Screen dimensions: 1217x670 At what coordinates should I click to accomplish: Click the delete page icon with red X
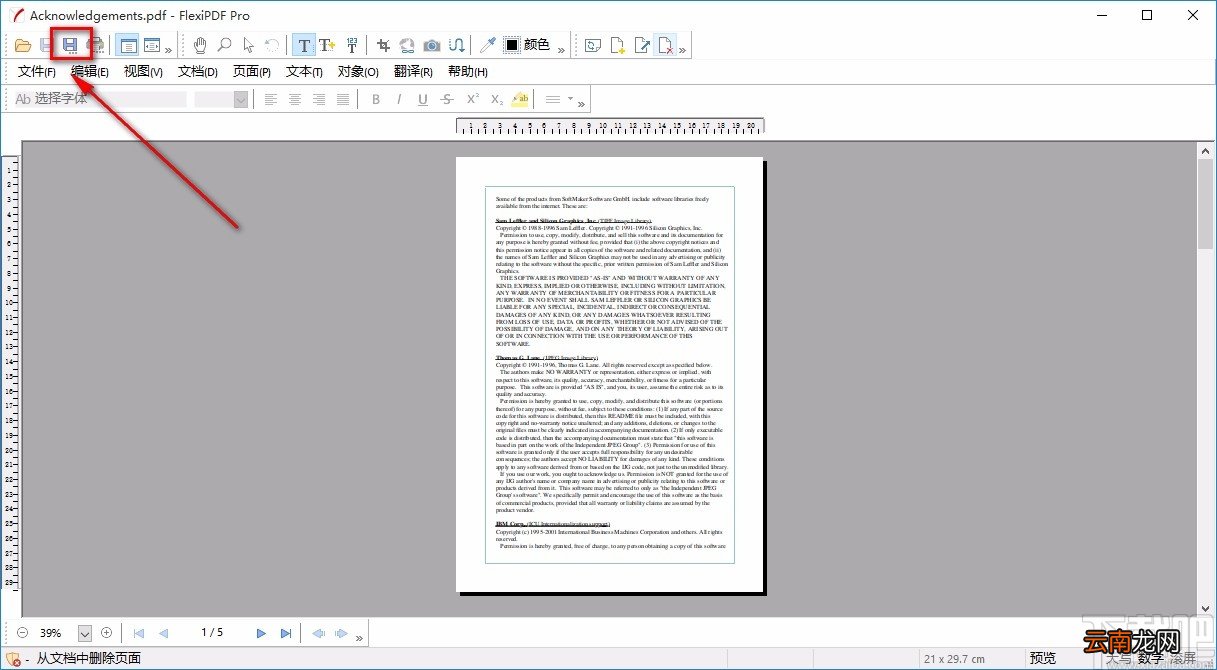click(x=666, y=45)
